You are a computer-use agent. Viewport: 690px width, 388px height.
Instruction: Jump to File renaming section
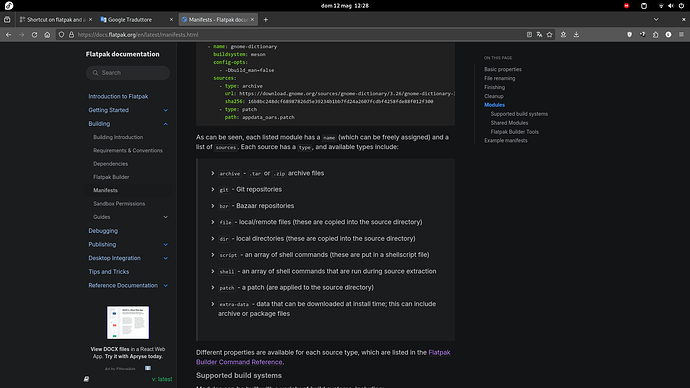(x=499, y=78)
